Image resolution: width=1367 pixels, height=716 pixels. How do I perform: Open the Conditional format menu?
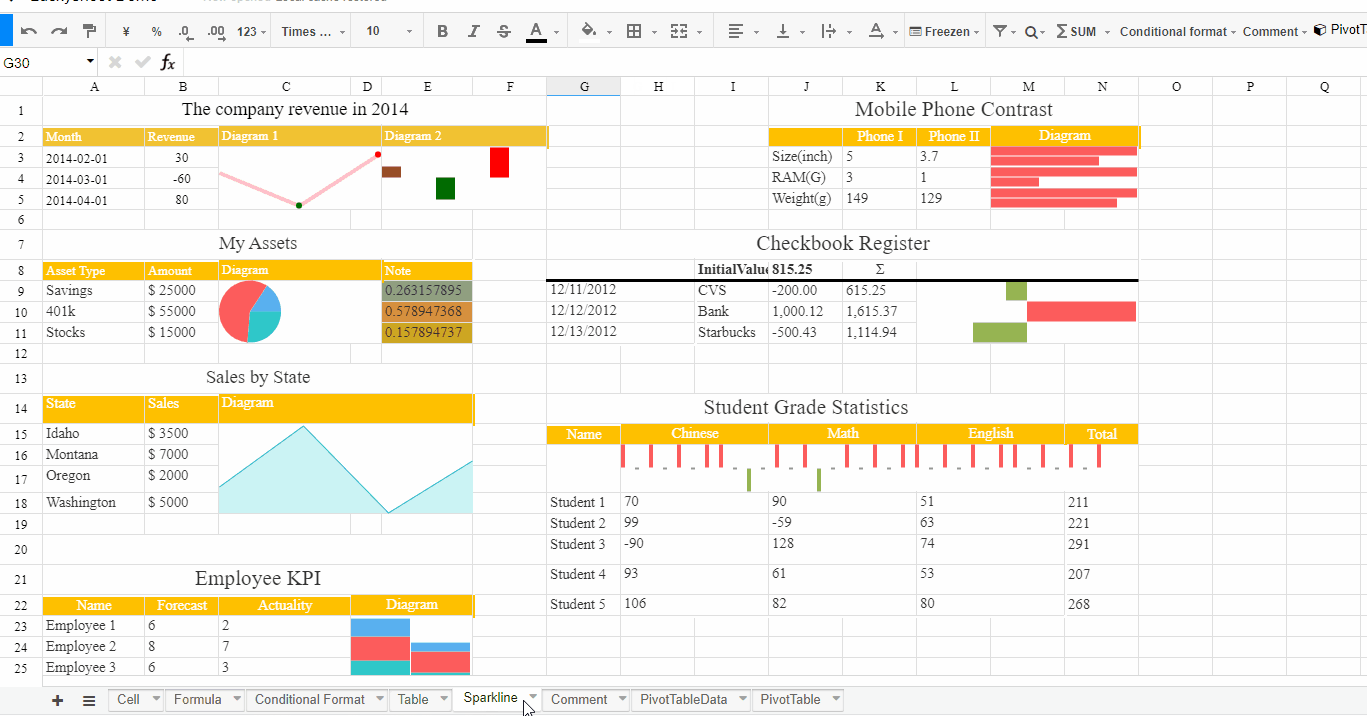click(1177, 32)
